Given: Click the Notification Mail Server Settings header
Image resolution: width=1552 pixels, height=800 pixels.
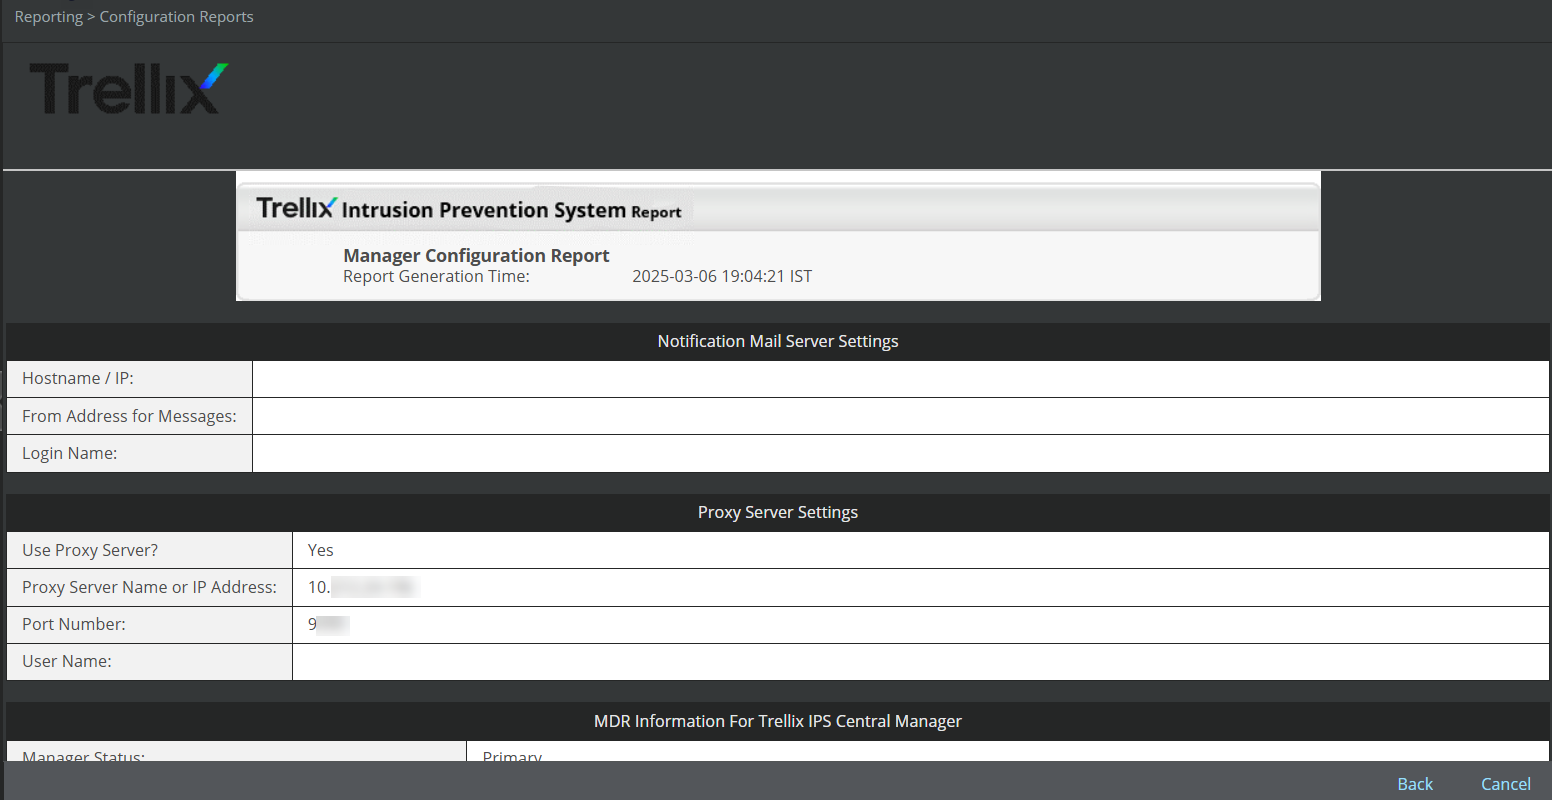Looking at the screenshot, I should [778, 342].
